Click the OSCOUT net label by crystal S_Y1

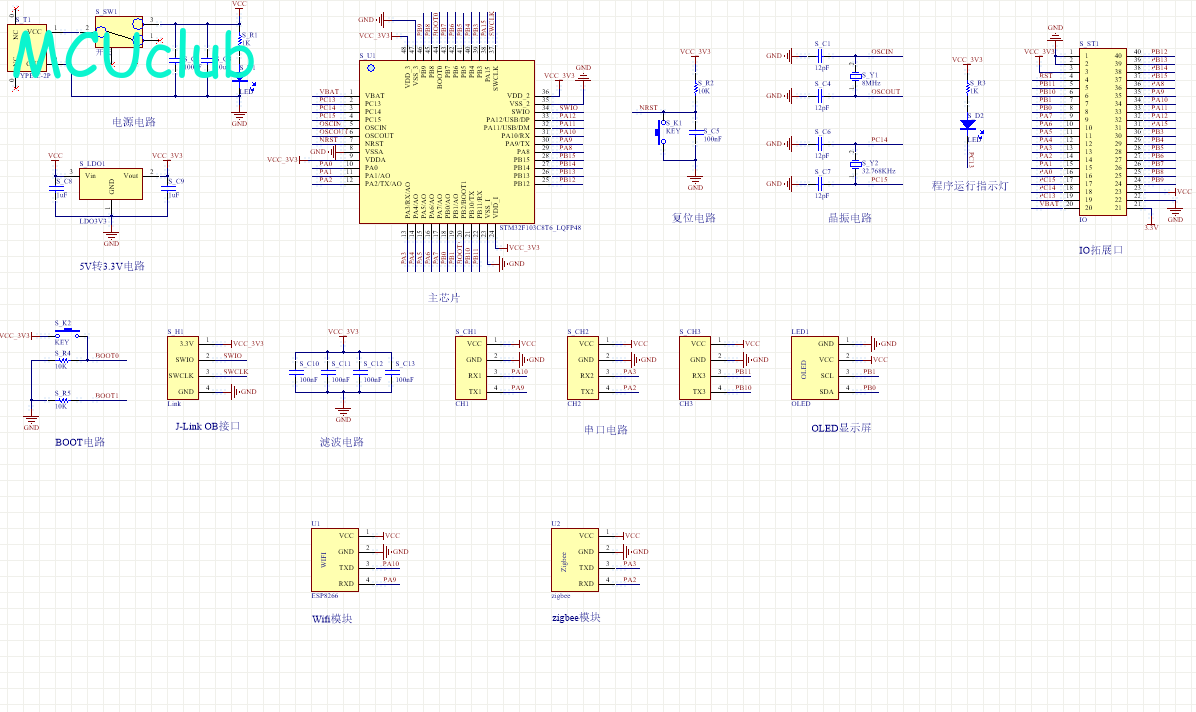click(886, 92)
